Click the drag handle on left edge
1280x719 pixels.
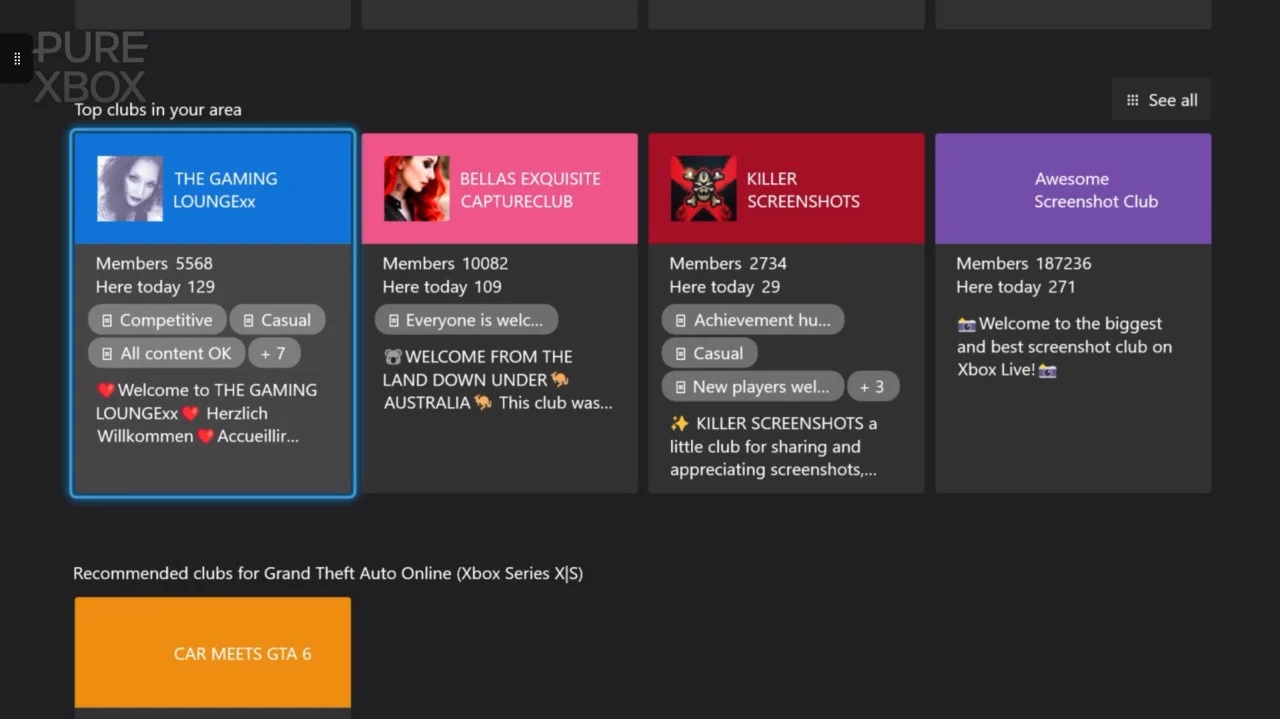(17, 59)
